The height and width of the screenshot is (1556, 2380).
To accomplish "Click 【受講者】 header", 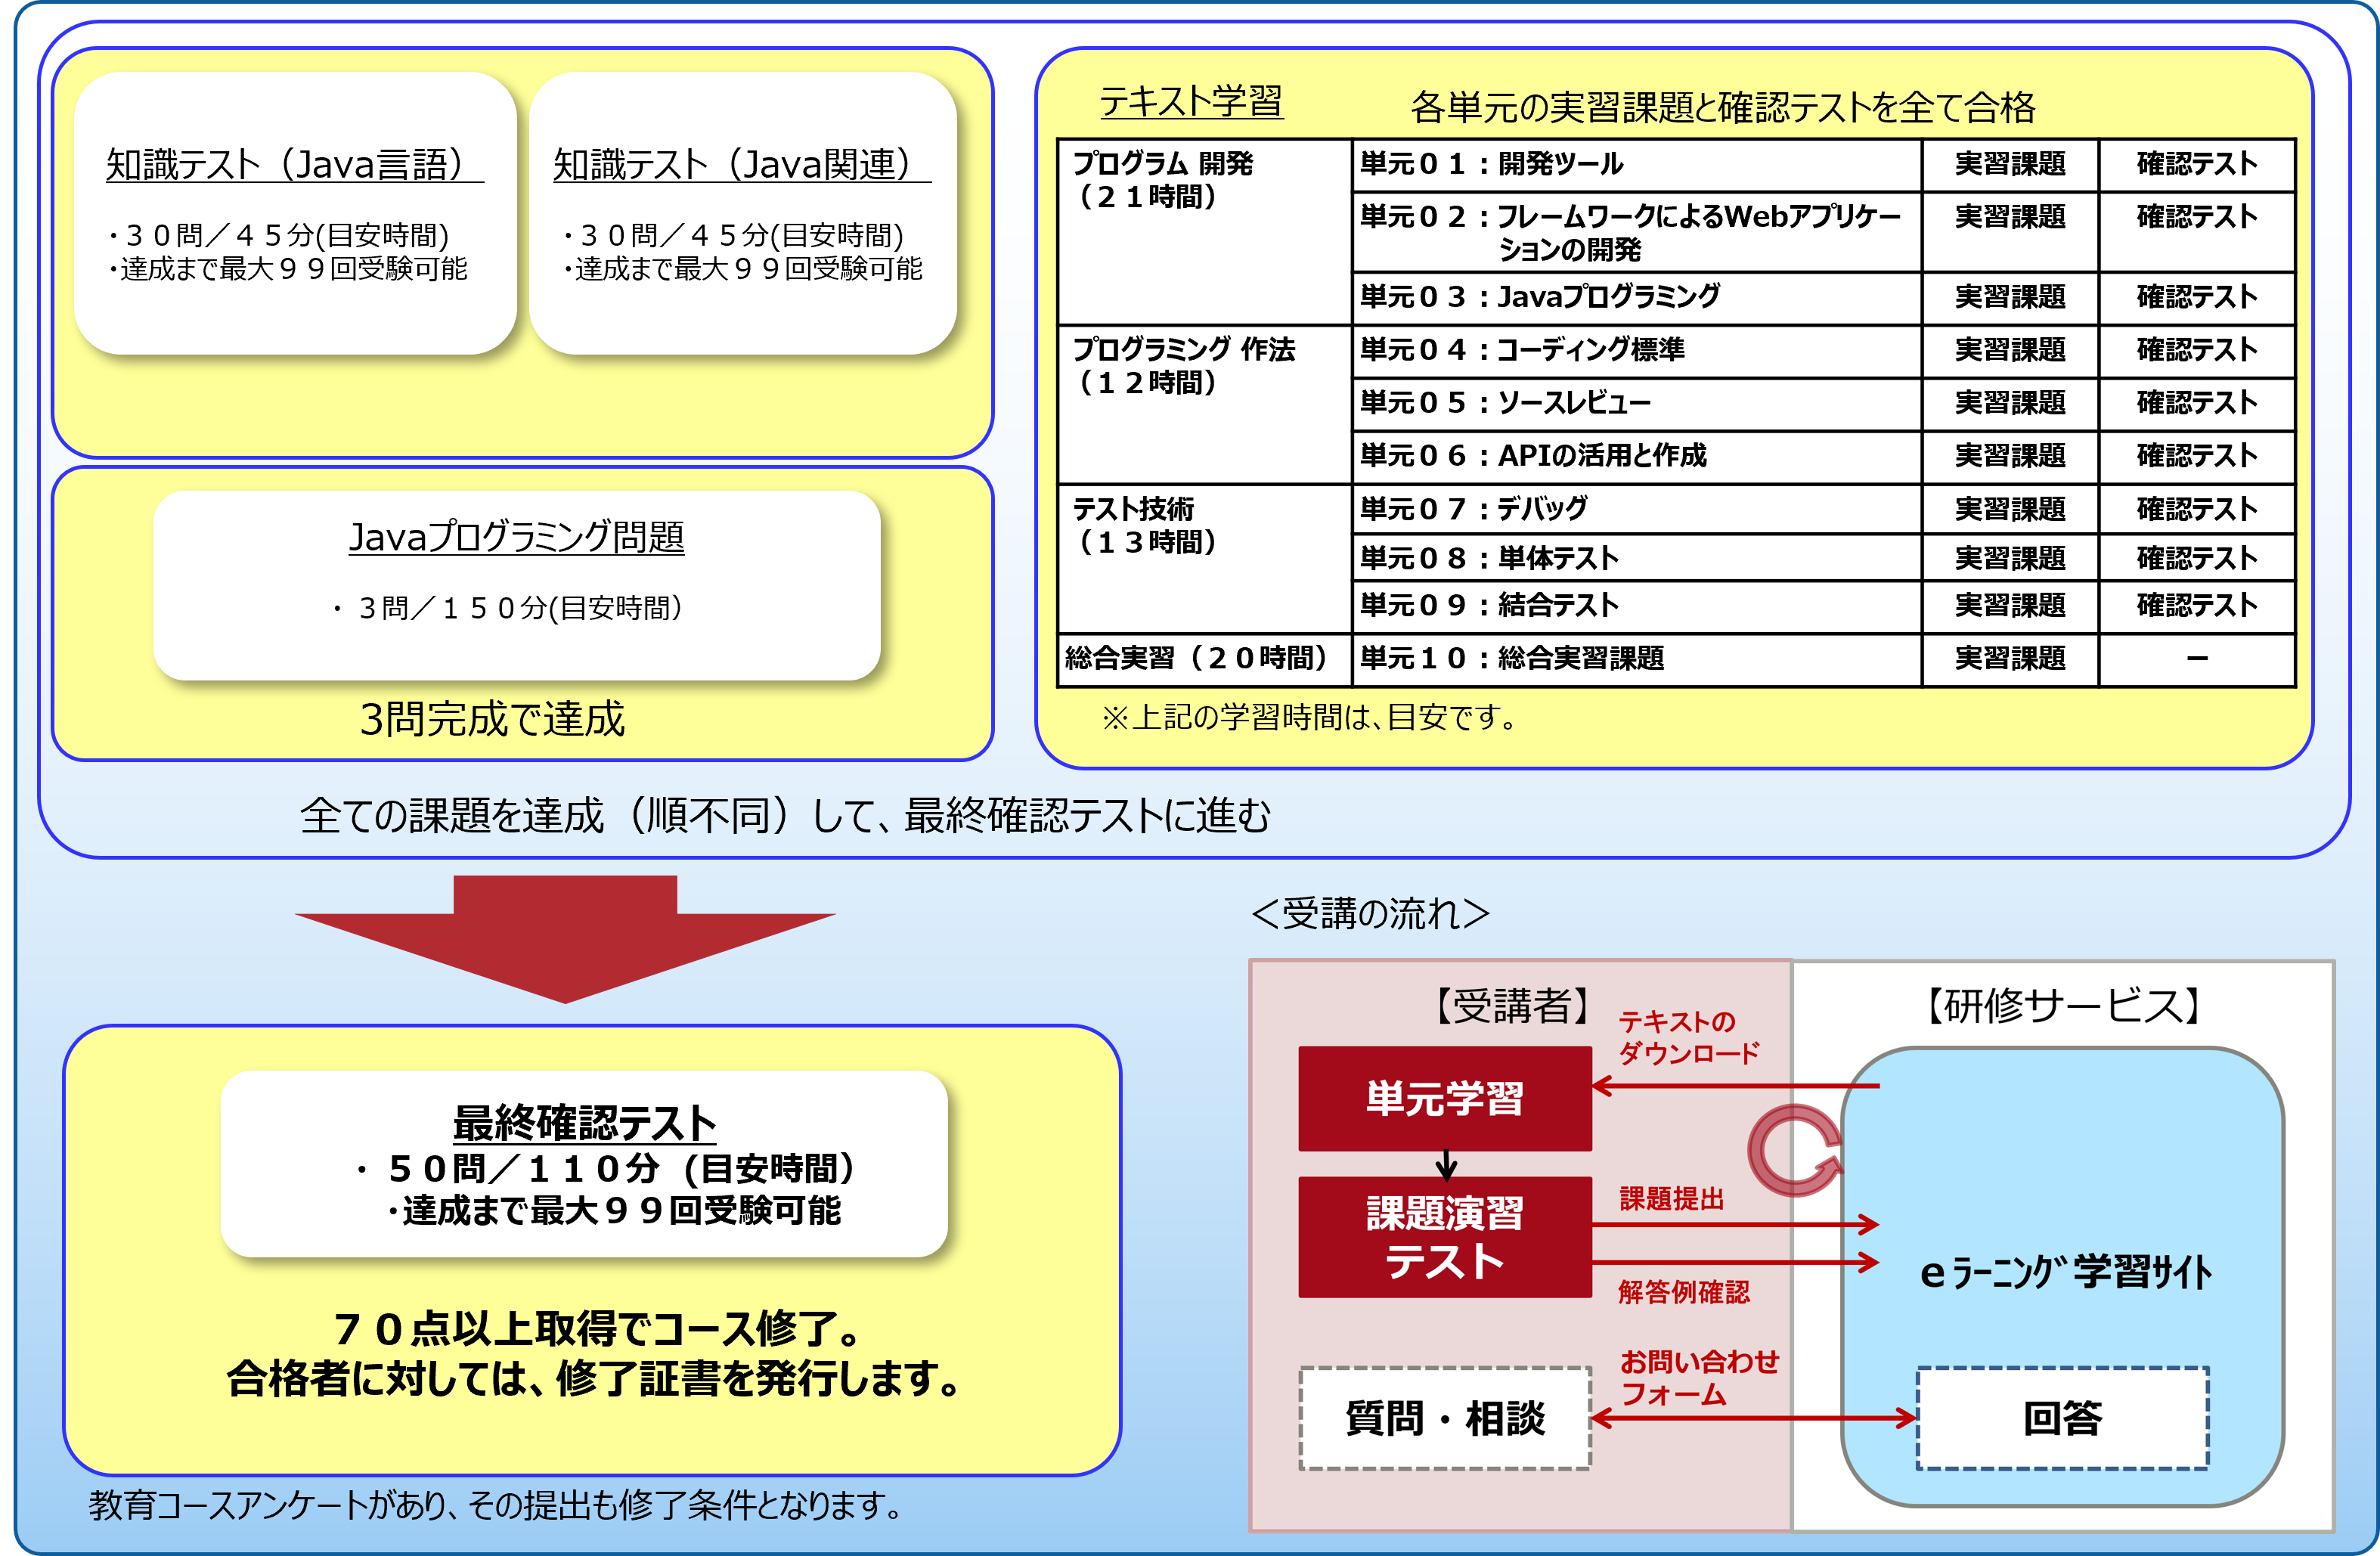I will point(1512,1006).
